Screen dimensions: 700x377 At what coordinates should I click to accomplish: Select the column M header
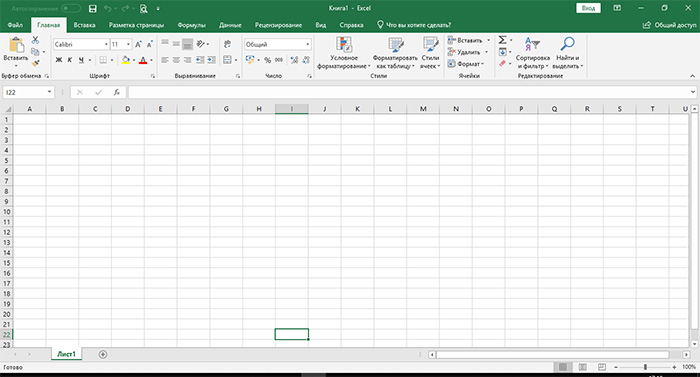(x=423, y=109)
